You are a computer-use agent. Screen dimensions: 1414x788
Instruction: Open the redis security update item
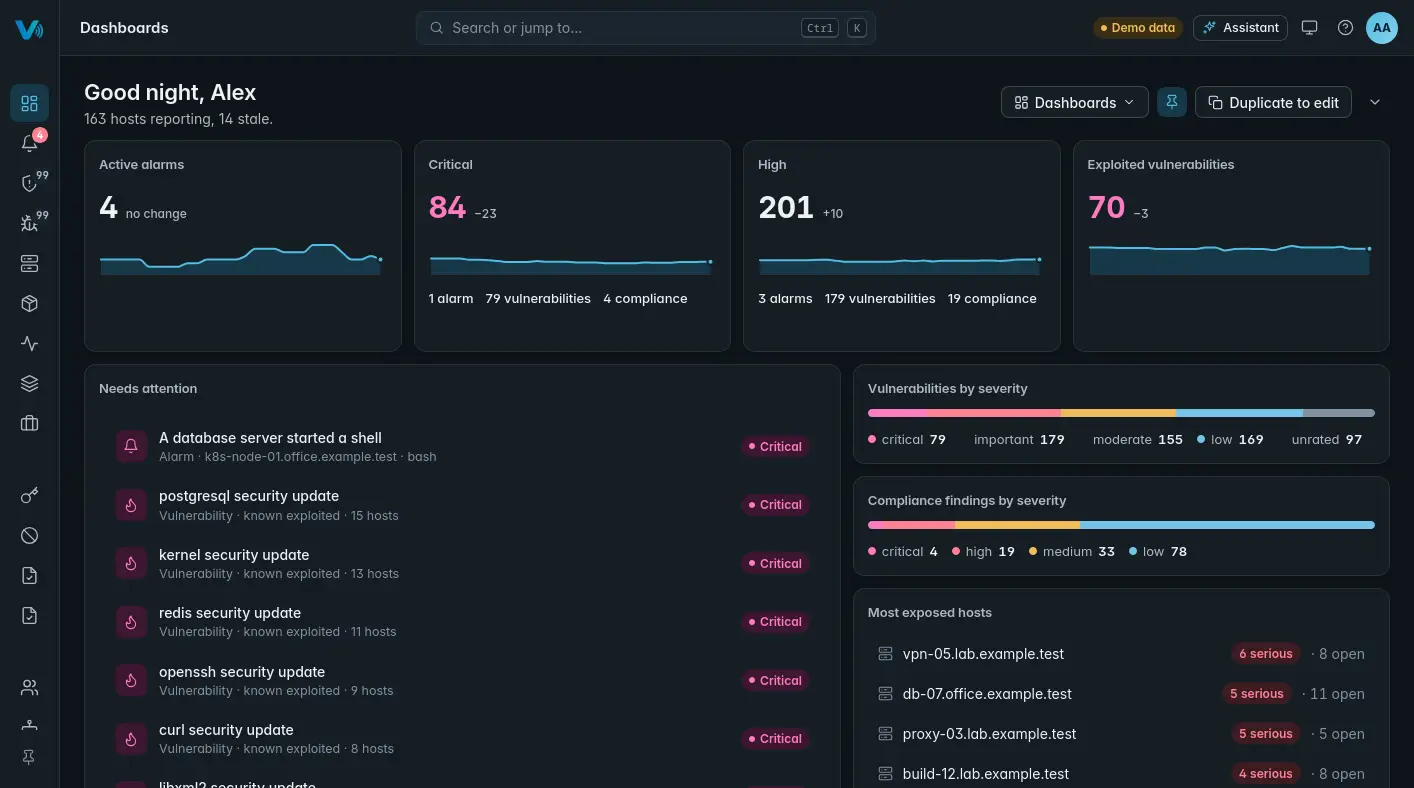pyautogui.click(x=462, y=622)
